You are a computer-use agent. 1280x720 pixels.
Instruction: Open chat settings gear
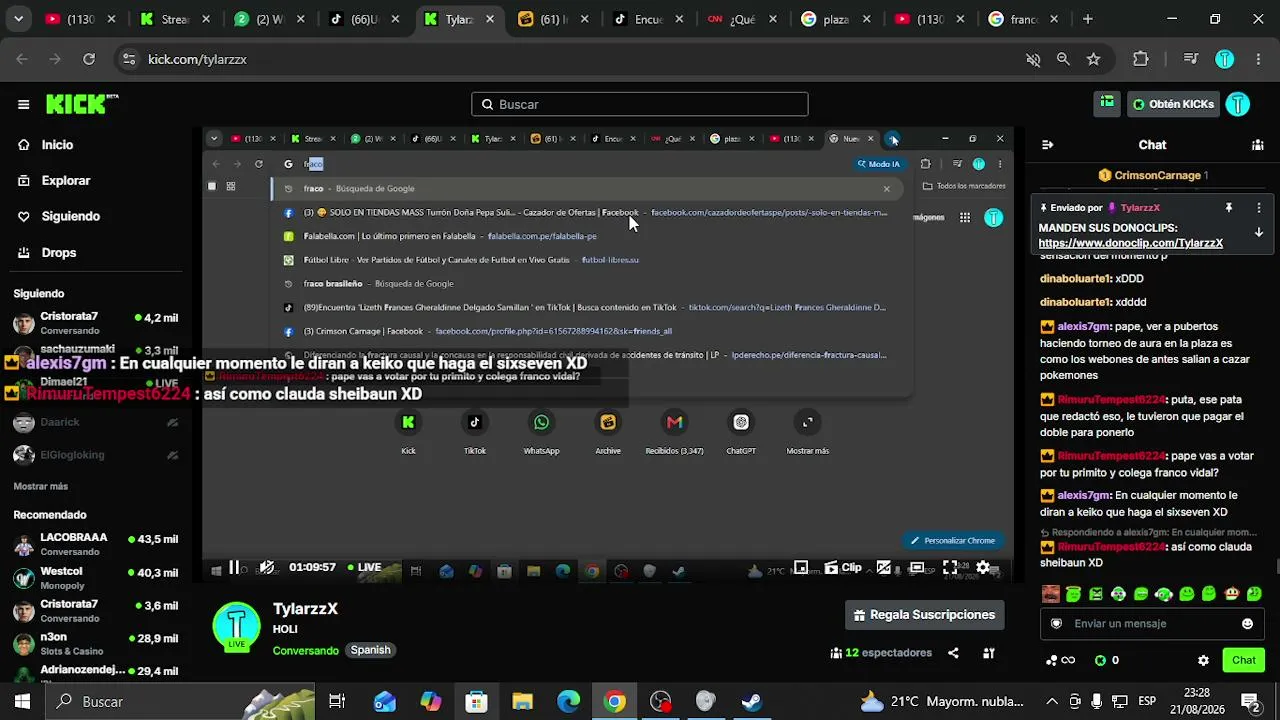point(1203,661)
